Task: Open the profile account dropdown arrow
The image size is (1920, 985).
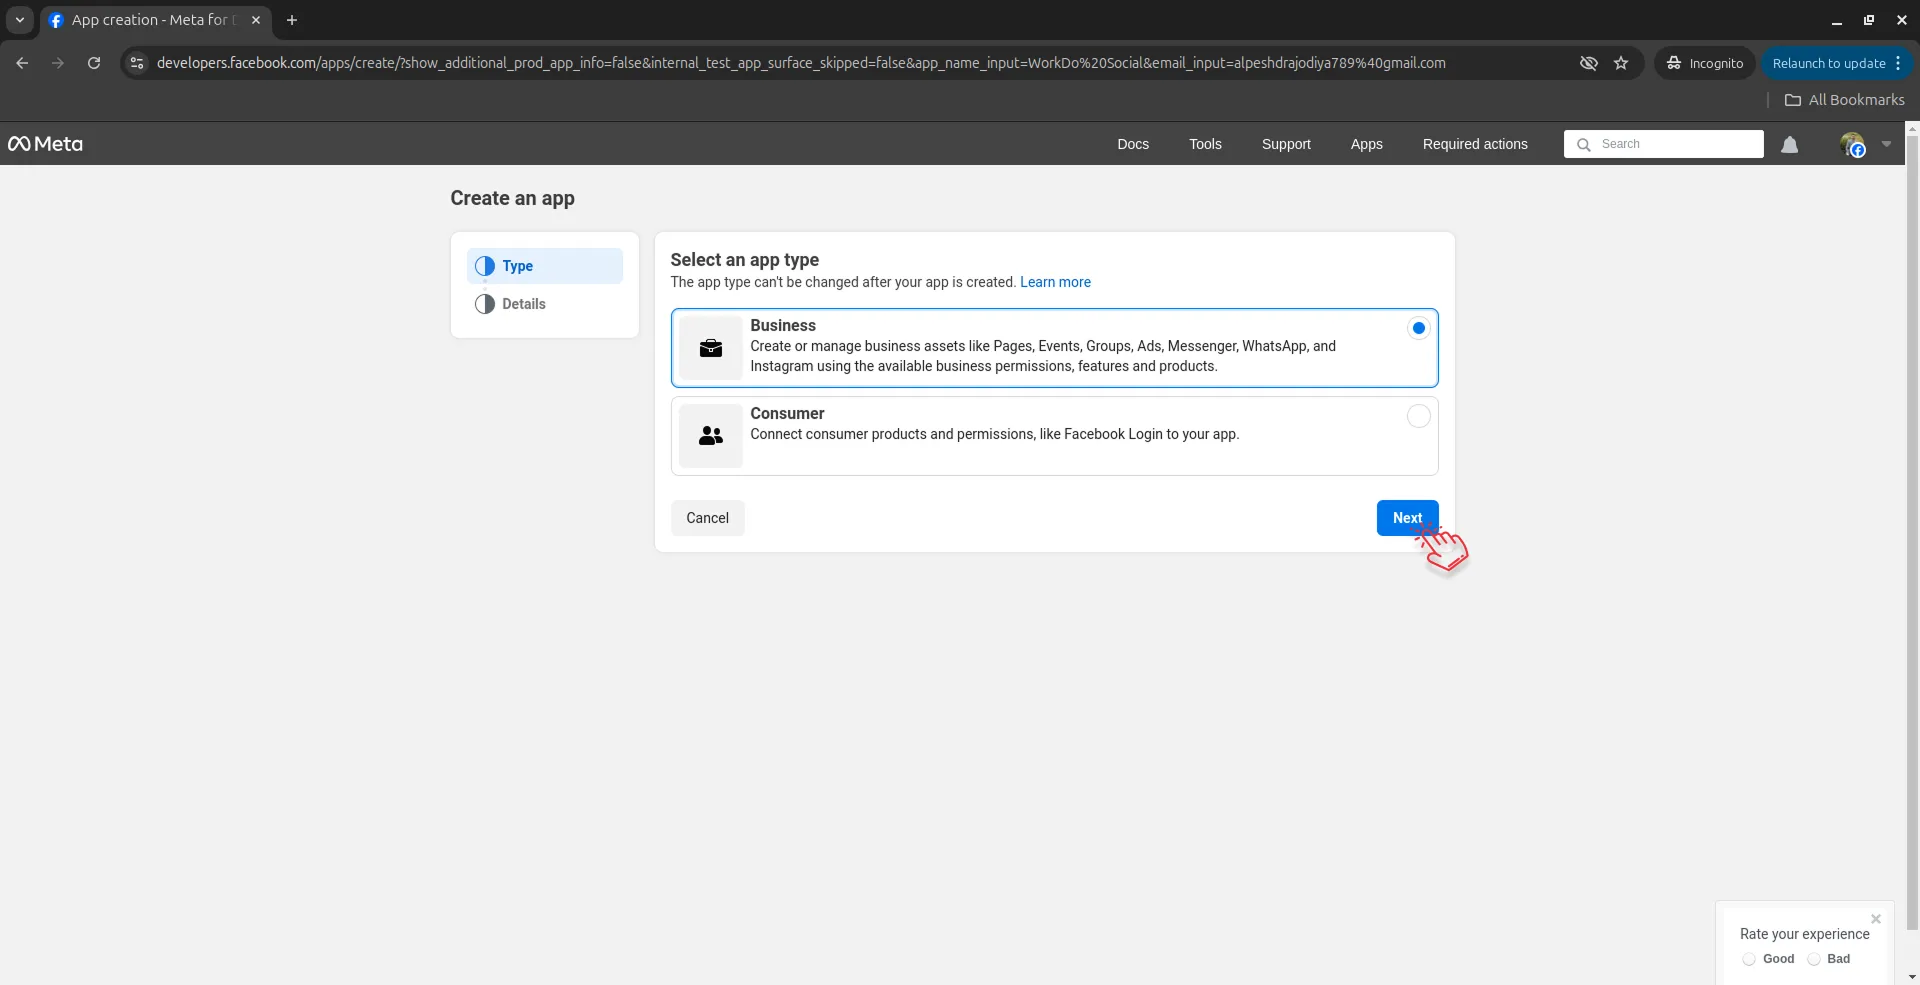Action: tap(1888, 144)
